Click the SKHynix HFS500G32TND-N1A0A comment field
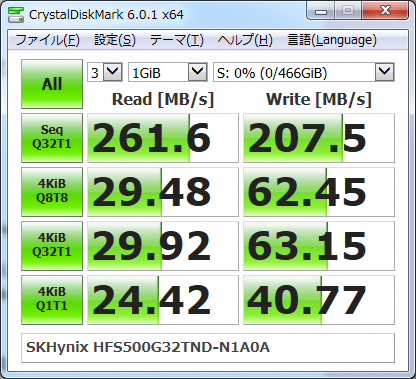Image resolution: width=416 pixels, height=379 pixels. click(208, 348)
